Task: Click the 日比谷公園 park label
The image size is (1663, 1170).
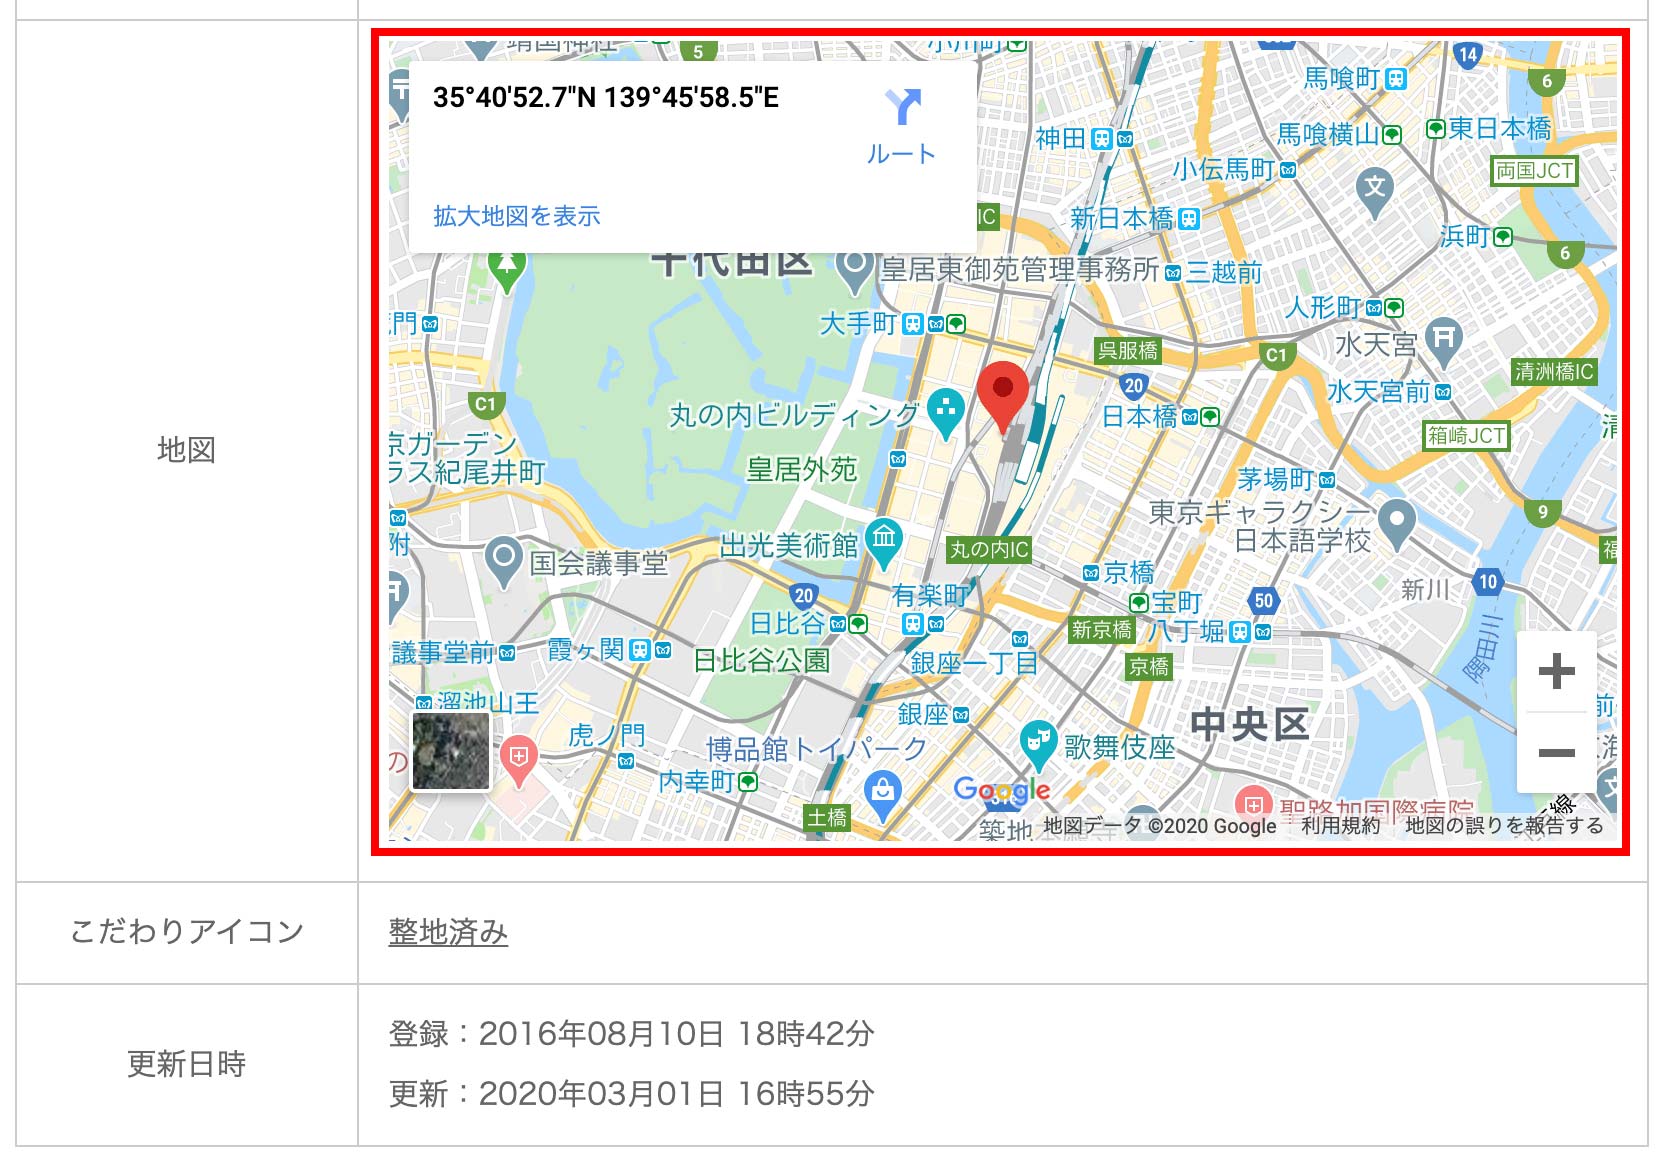Action: [762, 660]
